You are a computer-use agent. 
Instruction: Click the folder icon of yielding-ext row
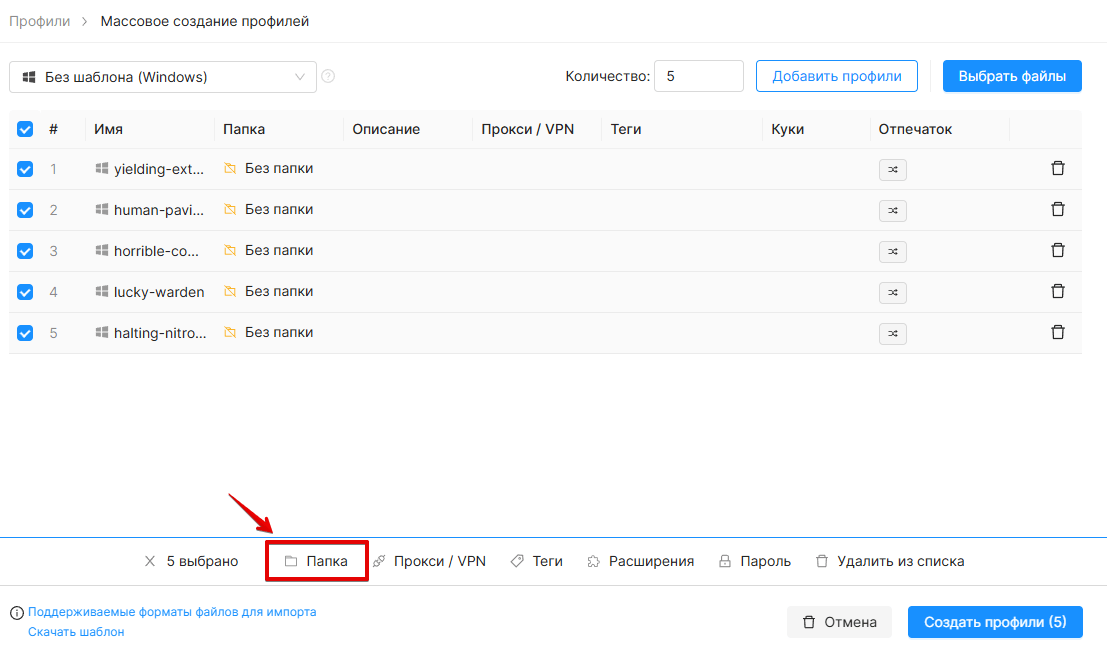(230, 168)
